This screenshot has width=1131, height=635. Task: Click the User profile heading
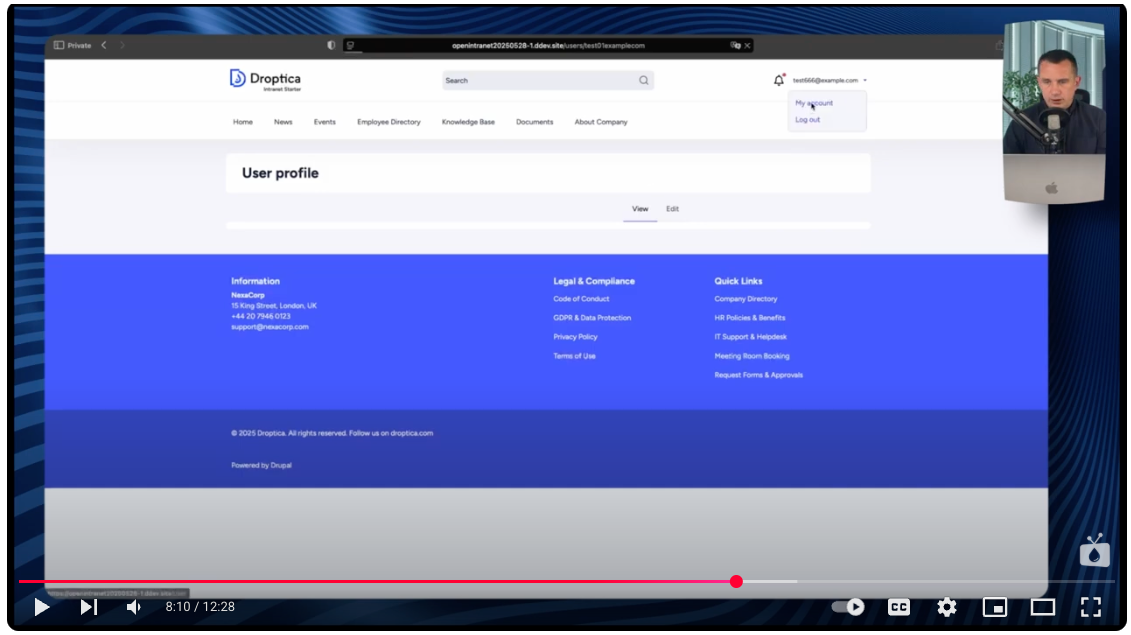[x=280, y=173]
